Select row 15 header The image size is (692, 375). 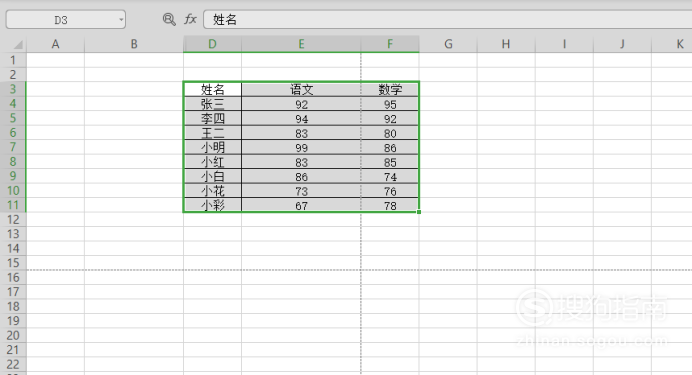(13, 263)
